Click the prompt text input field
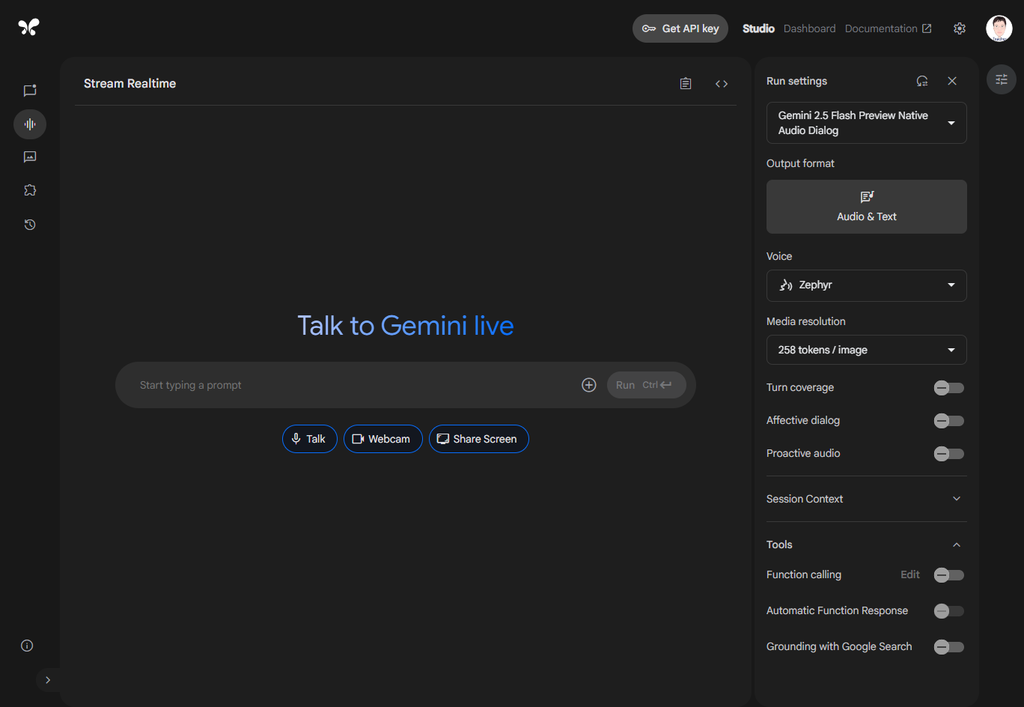Viewport: 1024px width, 707px height. pyautogui.click(x=353, y=385)
